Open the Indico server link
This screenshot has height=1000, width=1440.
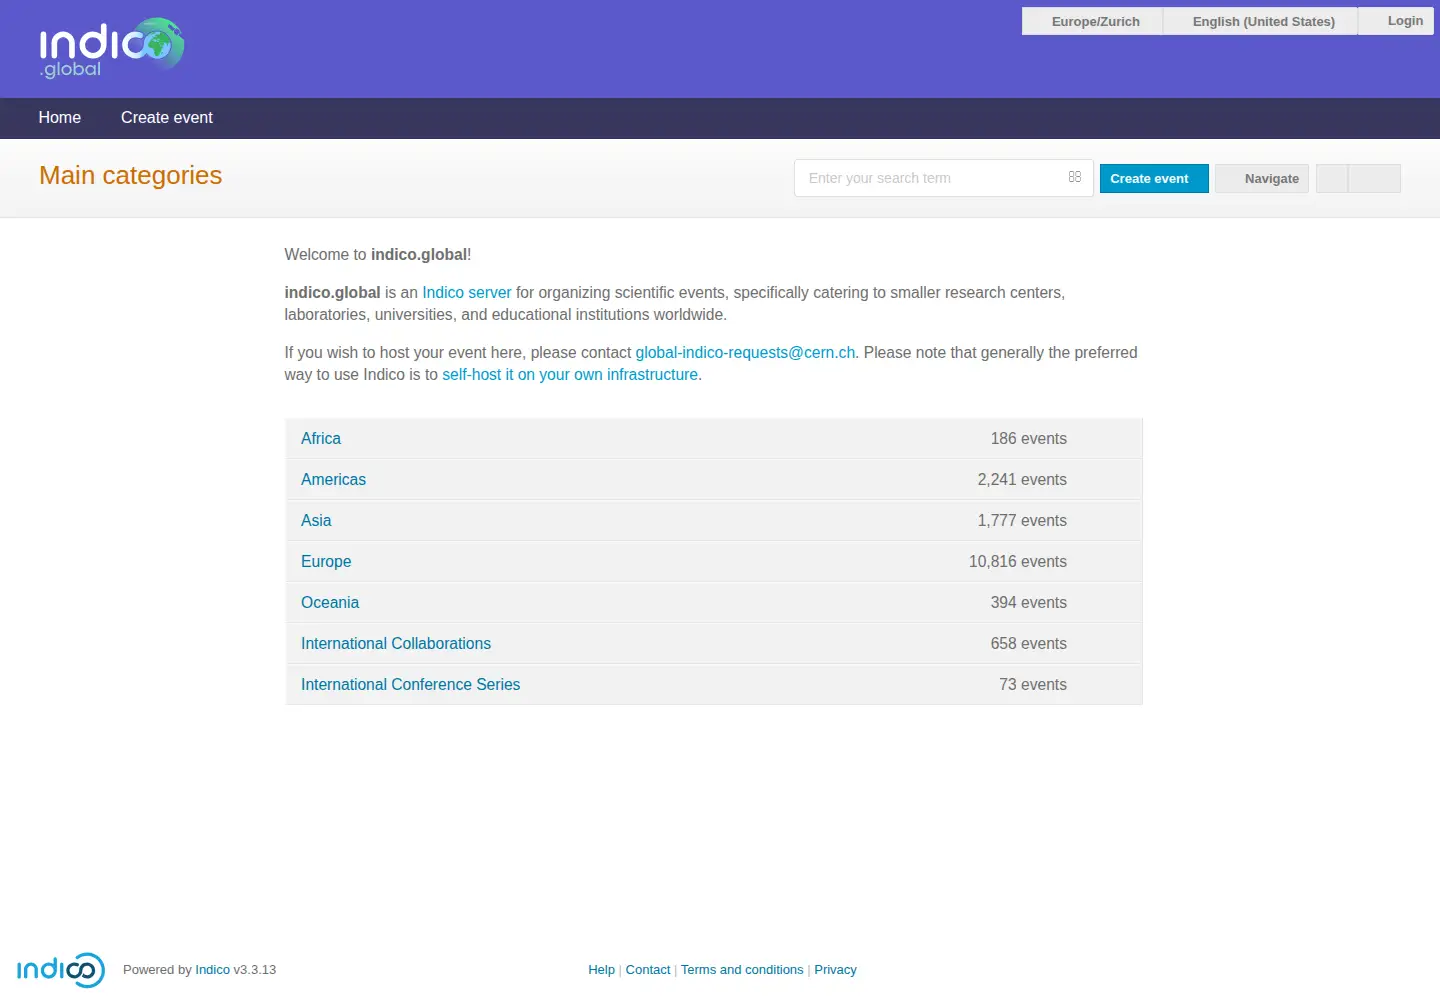click(467, 293)
